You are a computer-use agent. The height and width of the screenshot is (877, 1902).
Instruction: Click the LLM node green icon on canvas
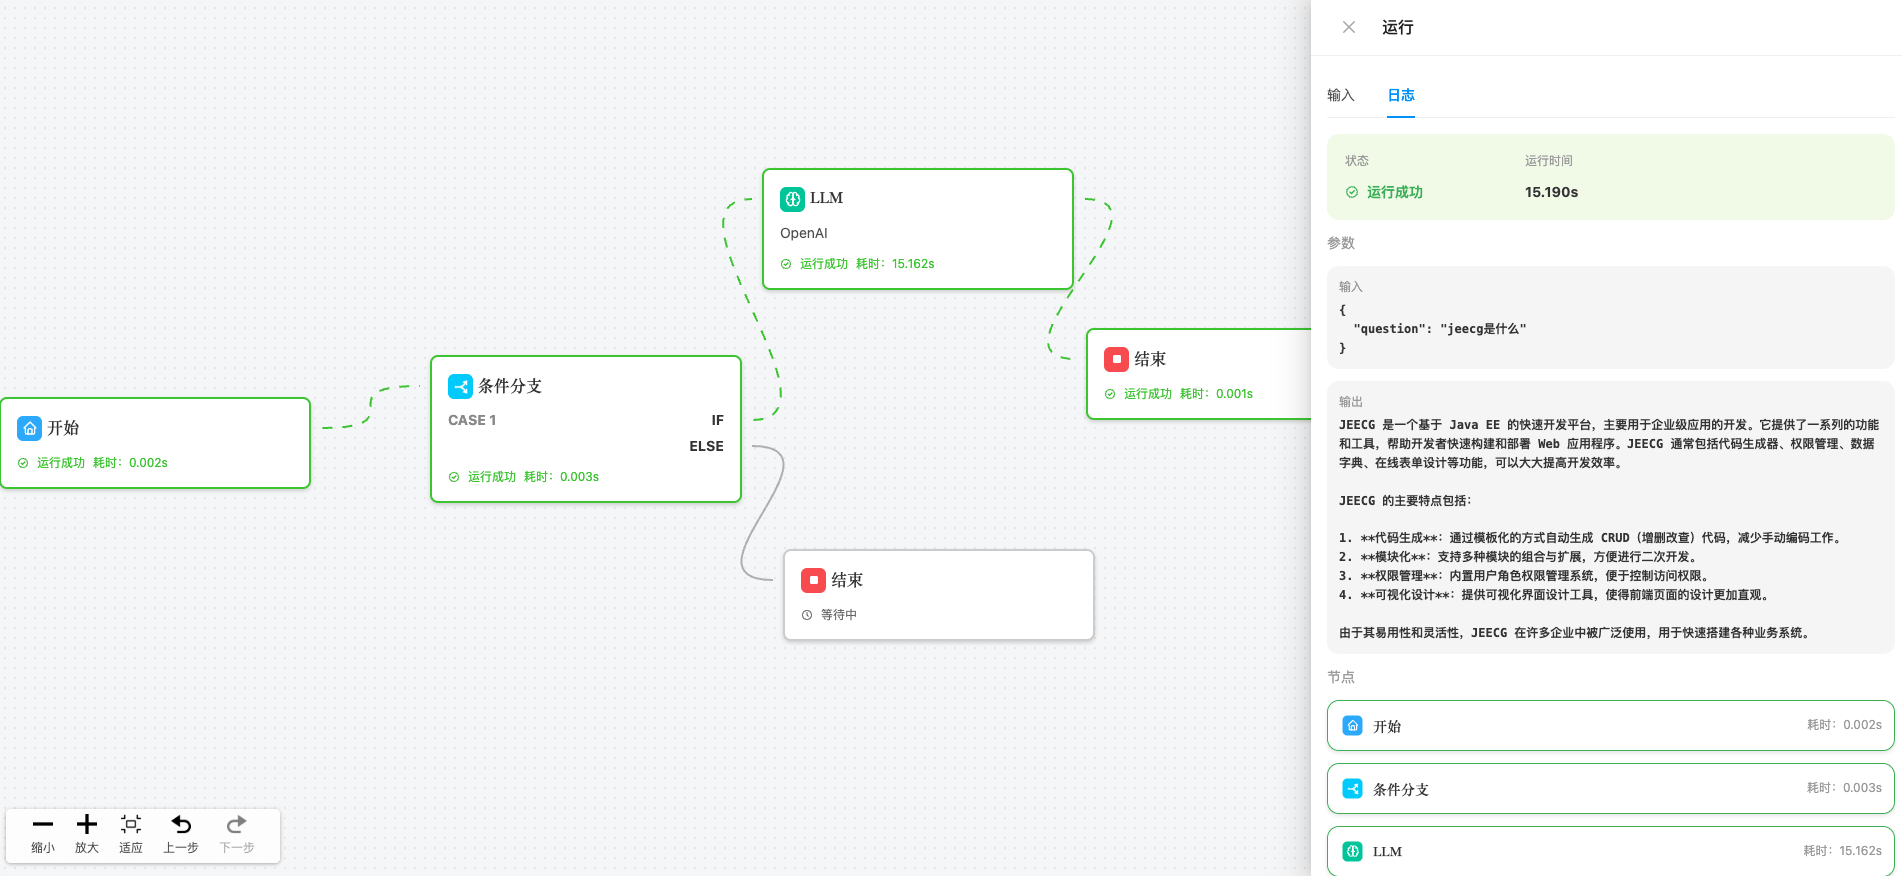point(792,198)
